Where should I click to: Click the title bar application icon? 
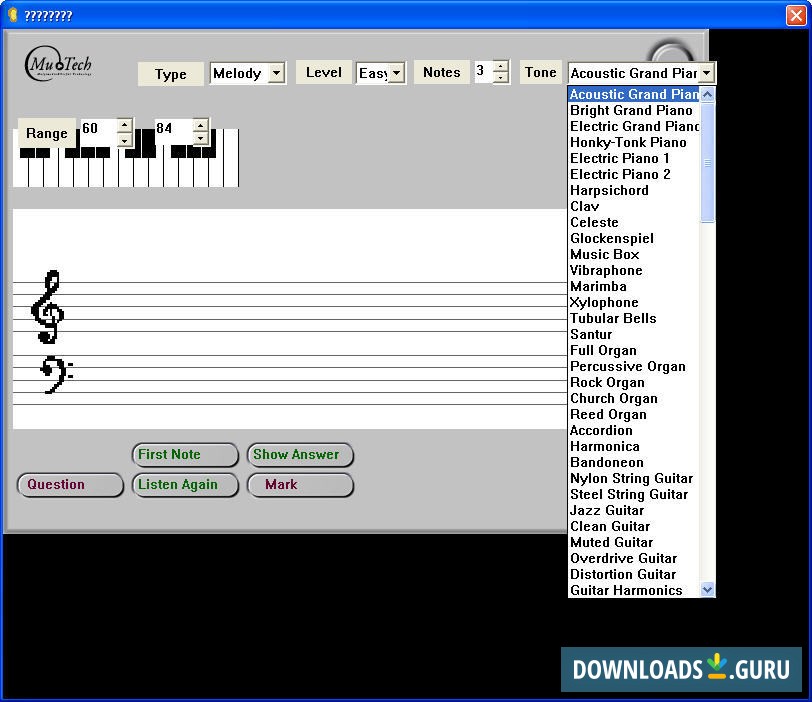point(12,15)
